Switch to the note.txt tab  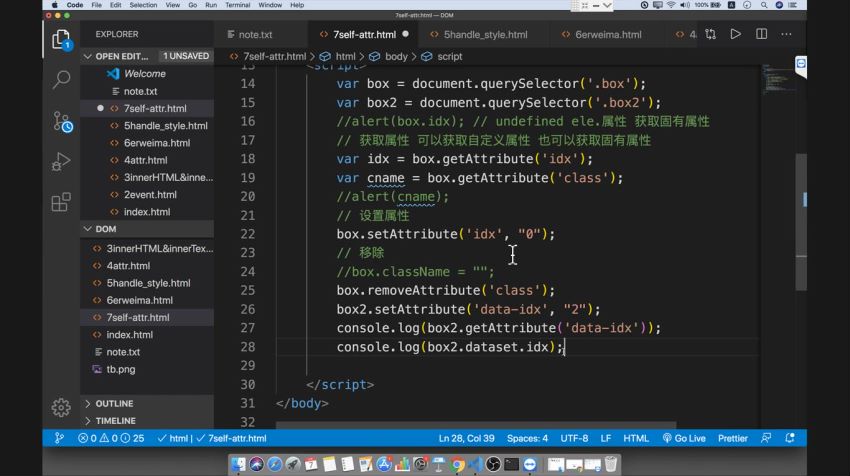click(255, 34)
